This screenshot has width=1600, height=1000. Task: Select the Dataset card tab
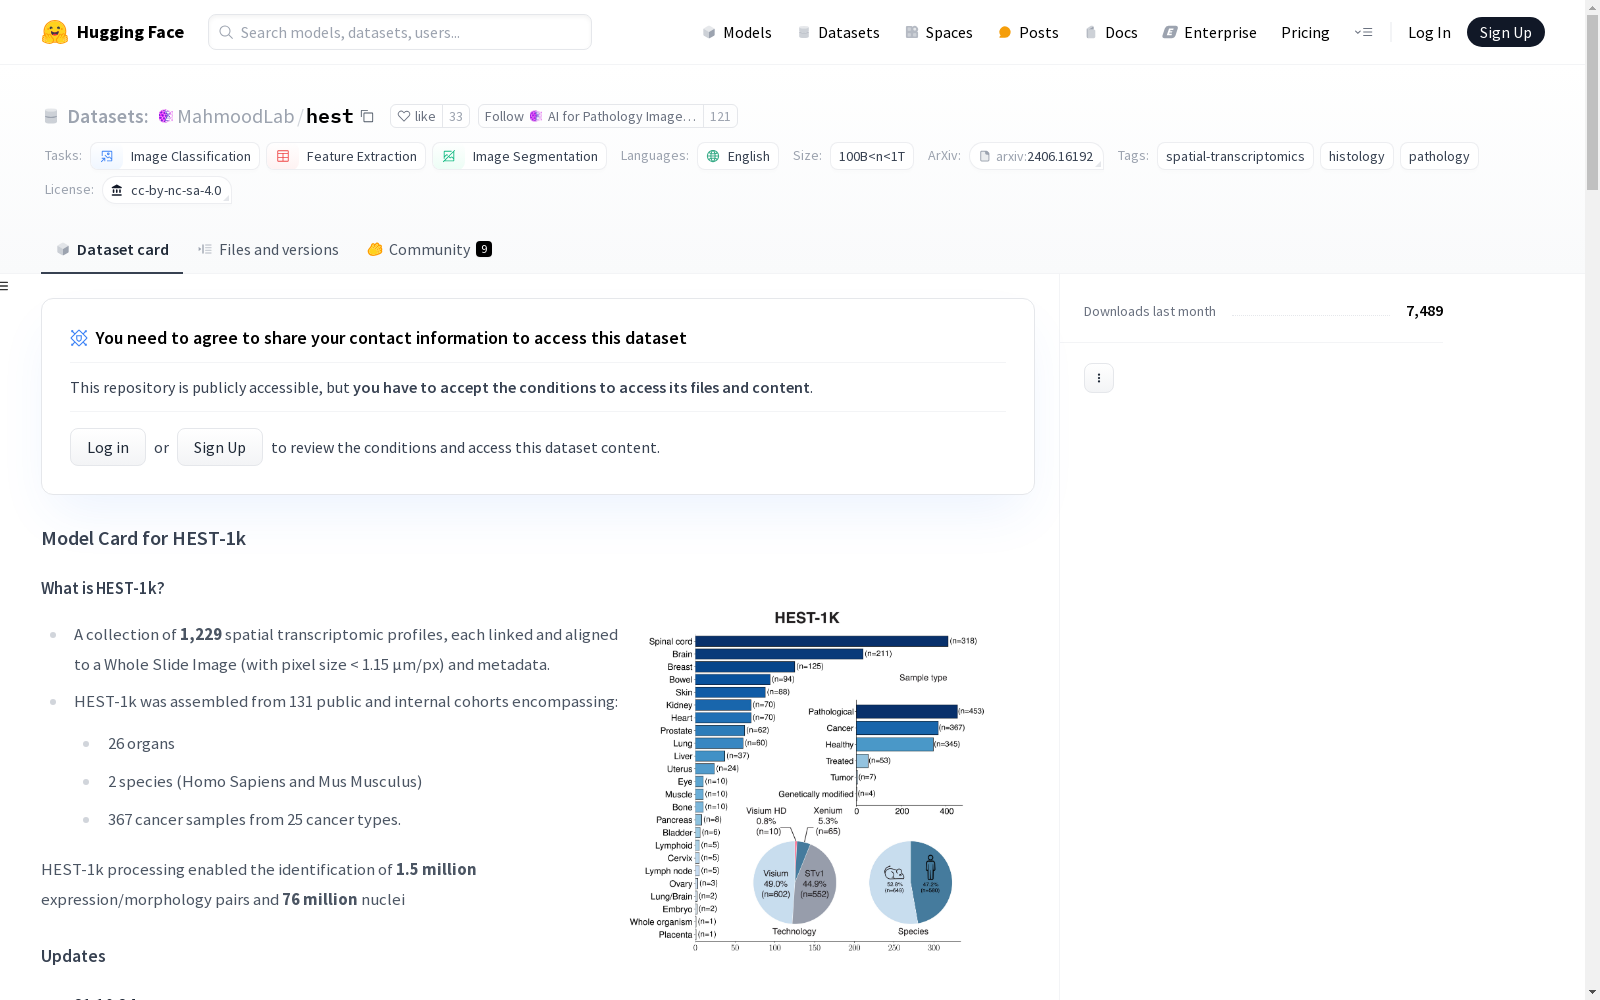tap(112, 250)
